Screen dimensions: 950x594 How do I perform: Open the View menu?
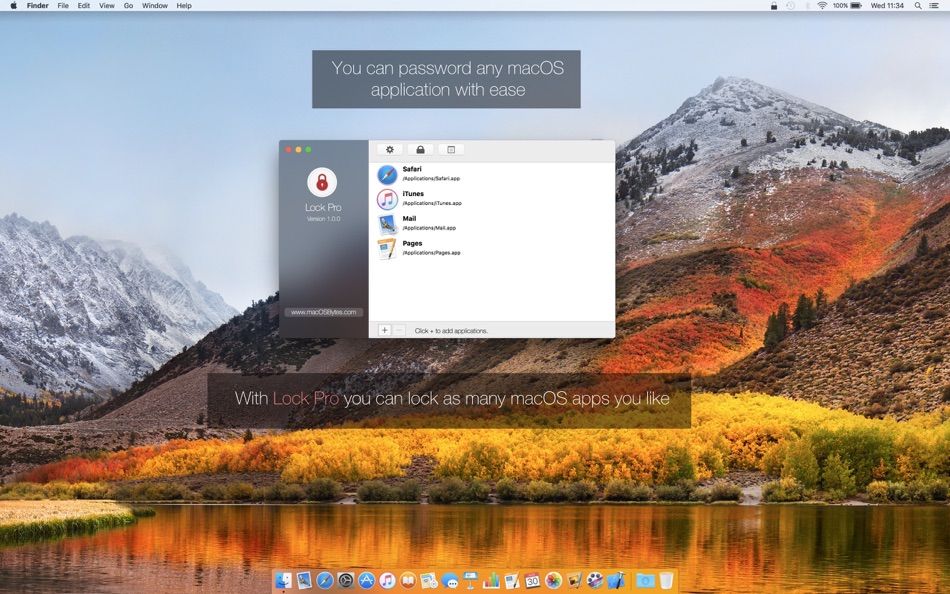click(x=107, y=5)
